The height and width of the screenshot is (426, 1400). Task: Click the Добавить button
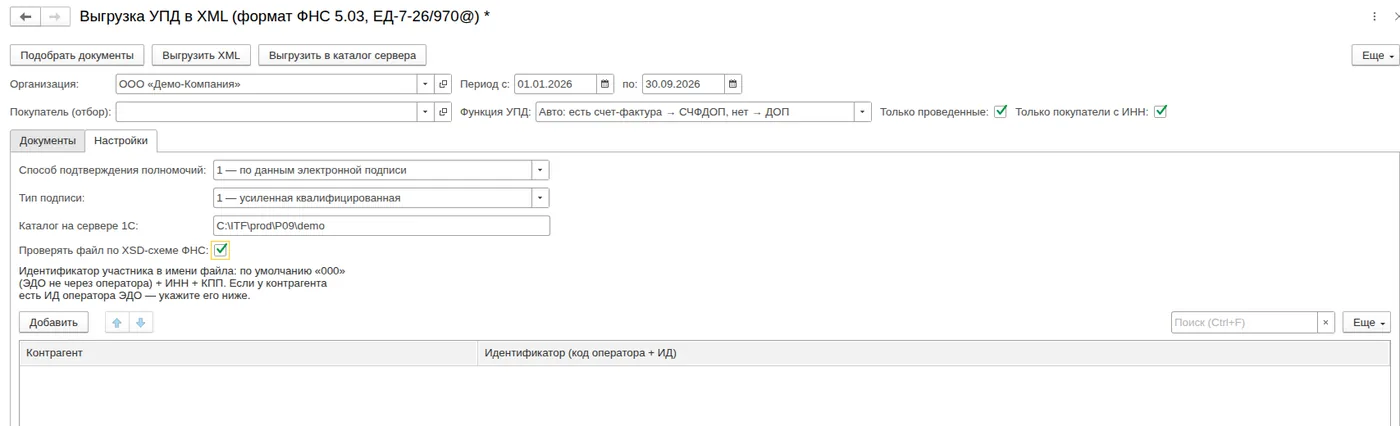[54, 322]
